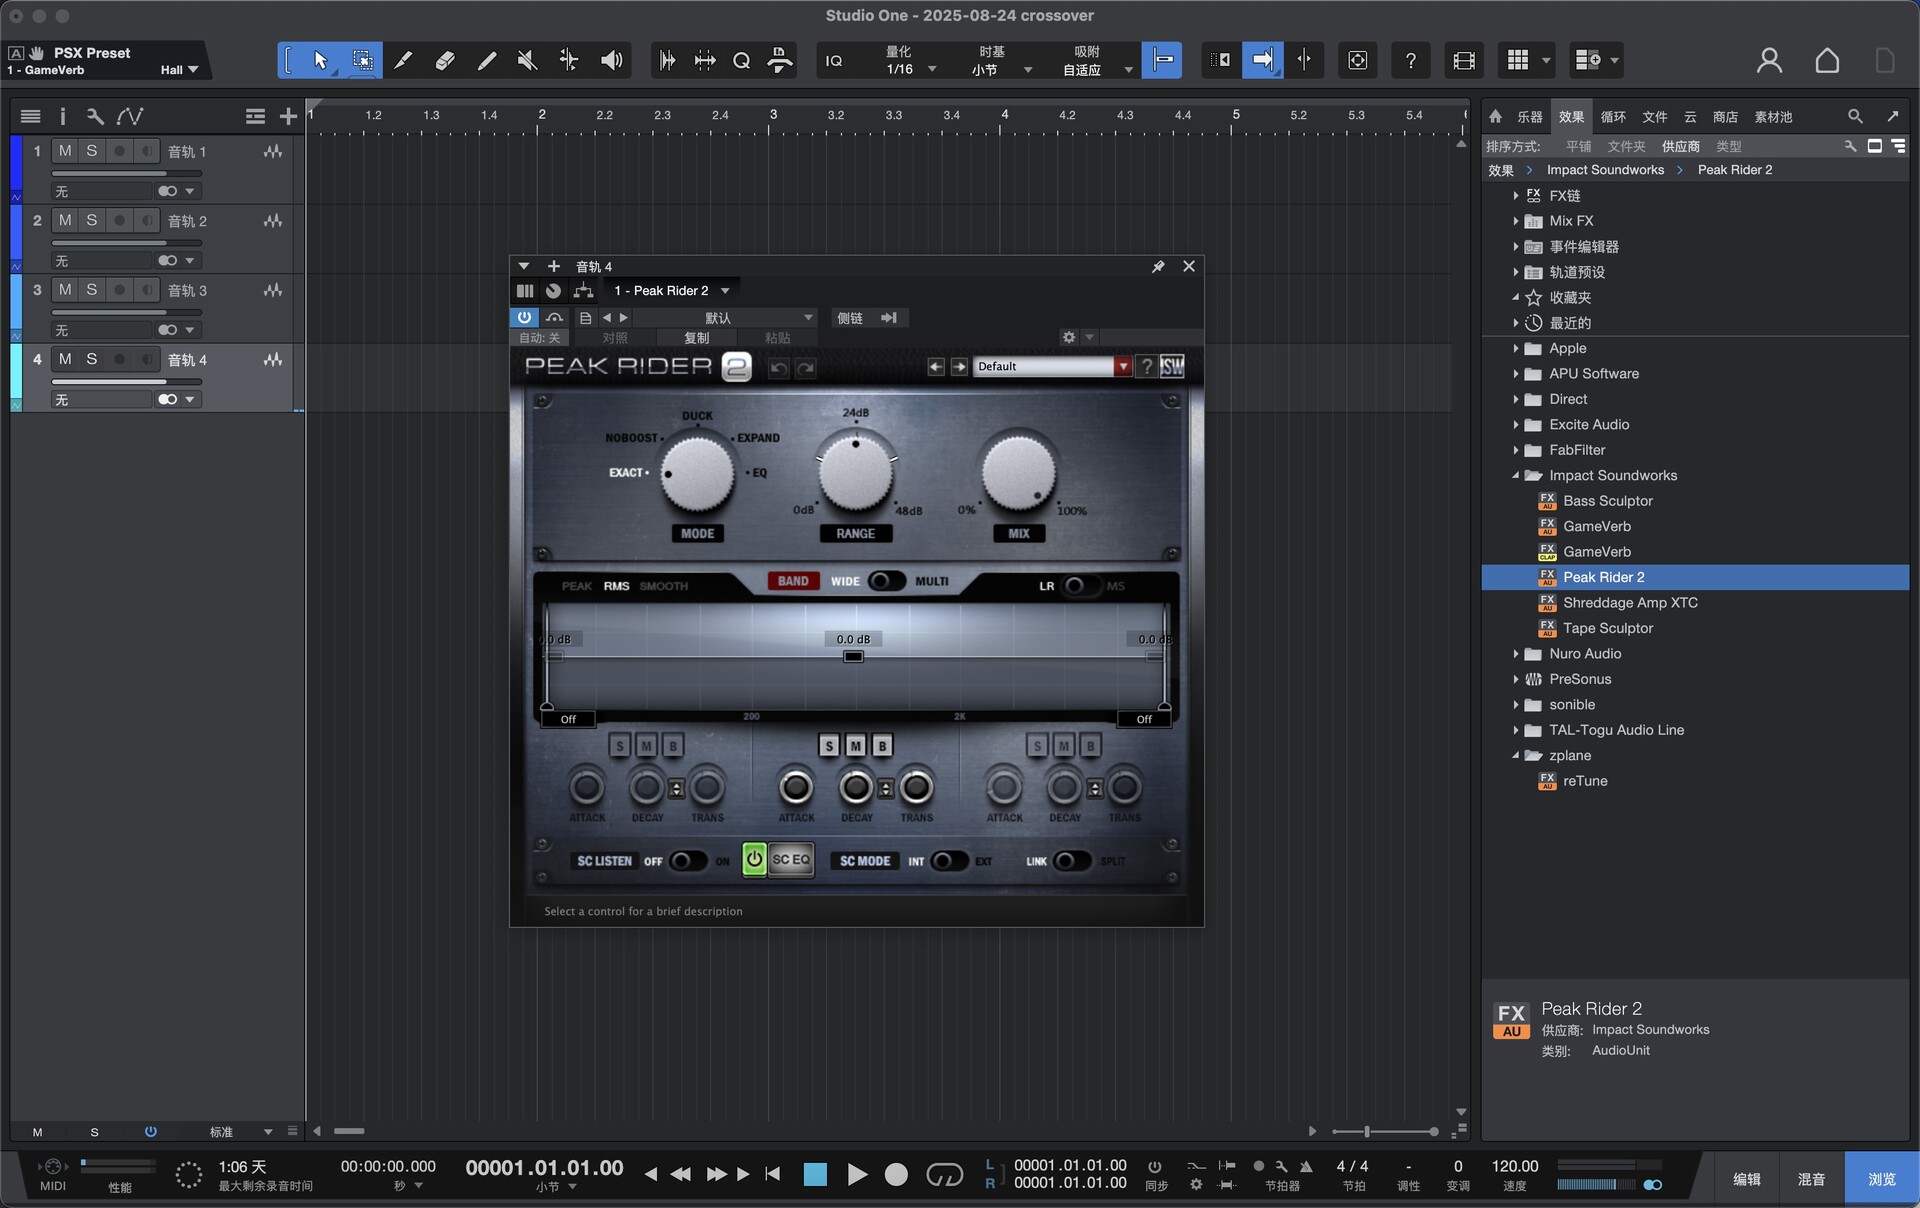This screenshot has height=1208, width=1920.
Task: Switch to the 乐器 browser tab
Action: pos(1530,117)
